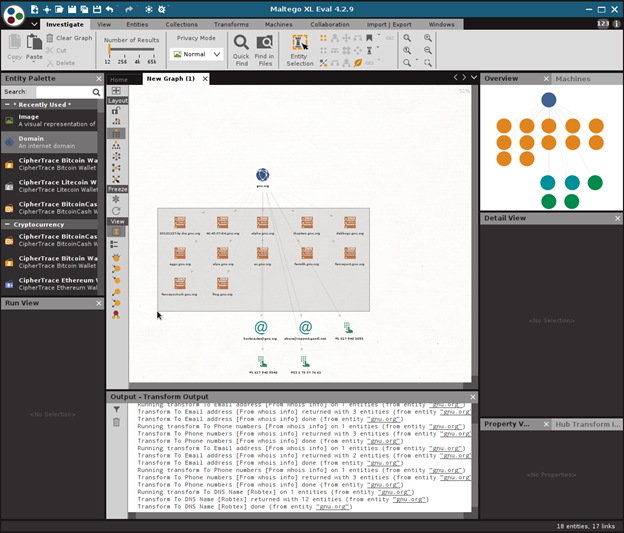Choose organic layout icon in sidebar
This screenshot has height=533, width=624.
coord(116,168)
